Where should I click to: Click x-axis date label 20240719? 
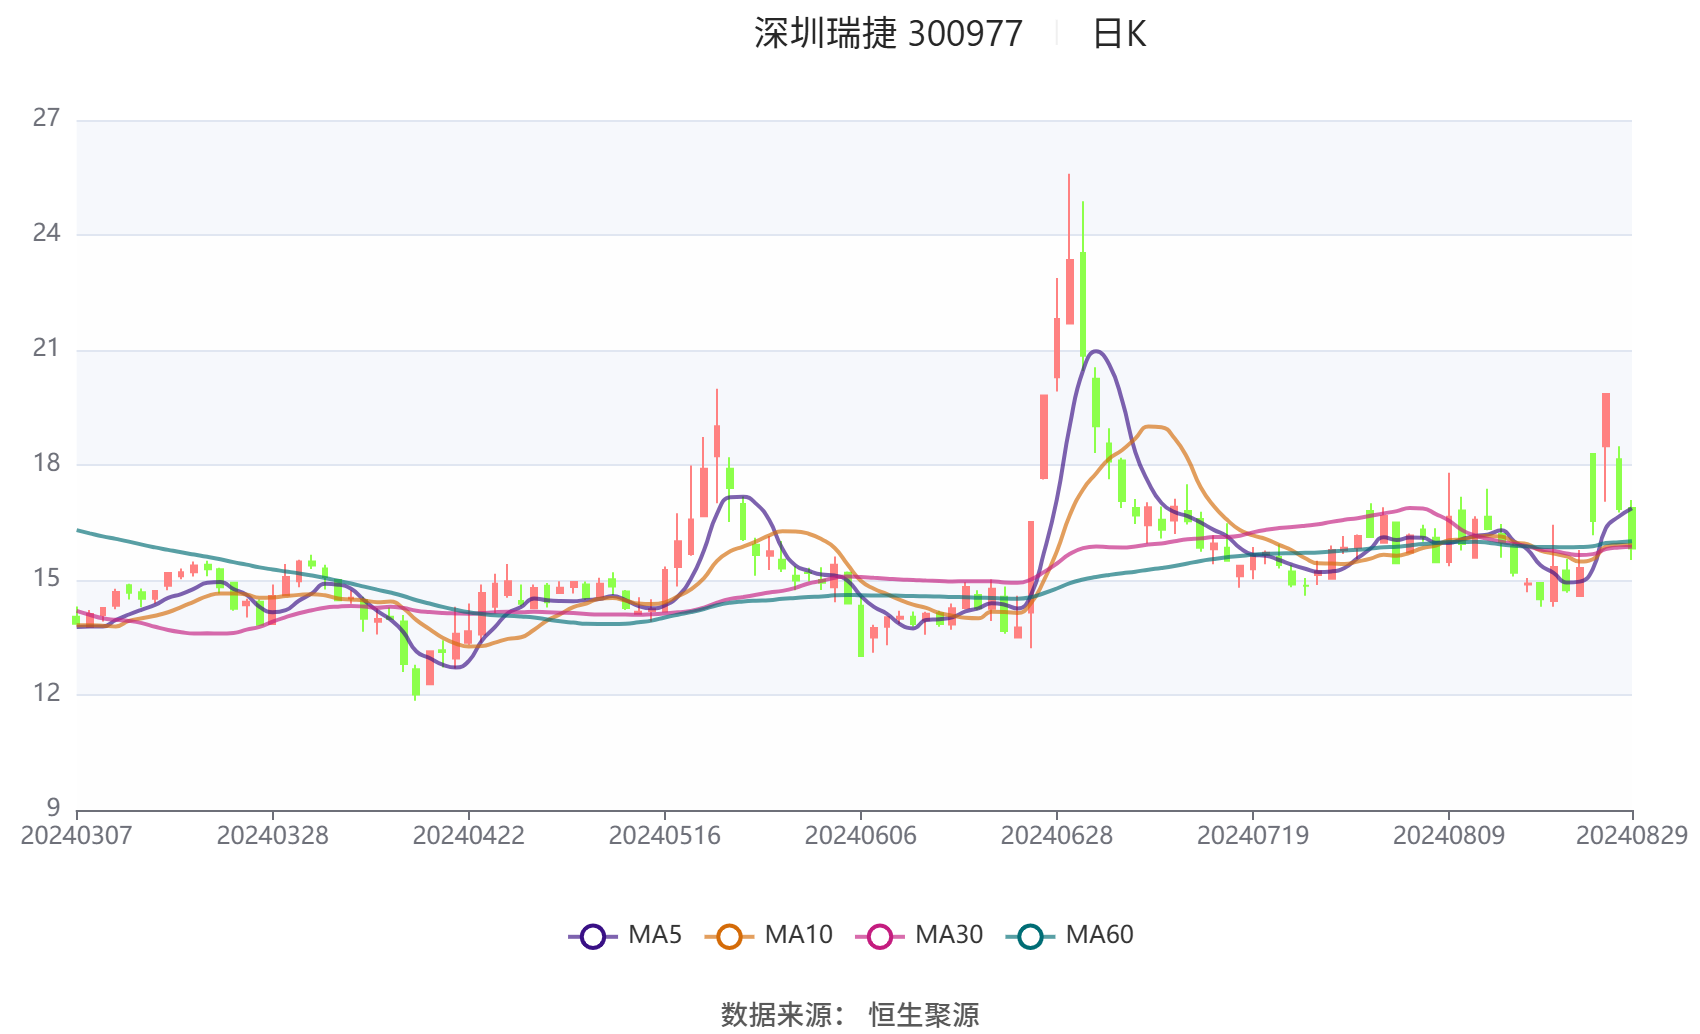click(1253, 835)
